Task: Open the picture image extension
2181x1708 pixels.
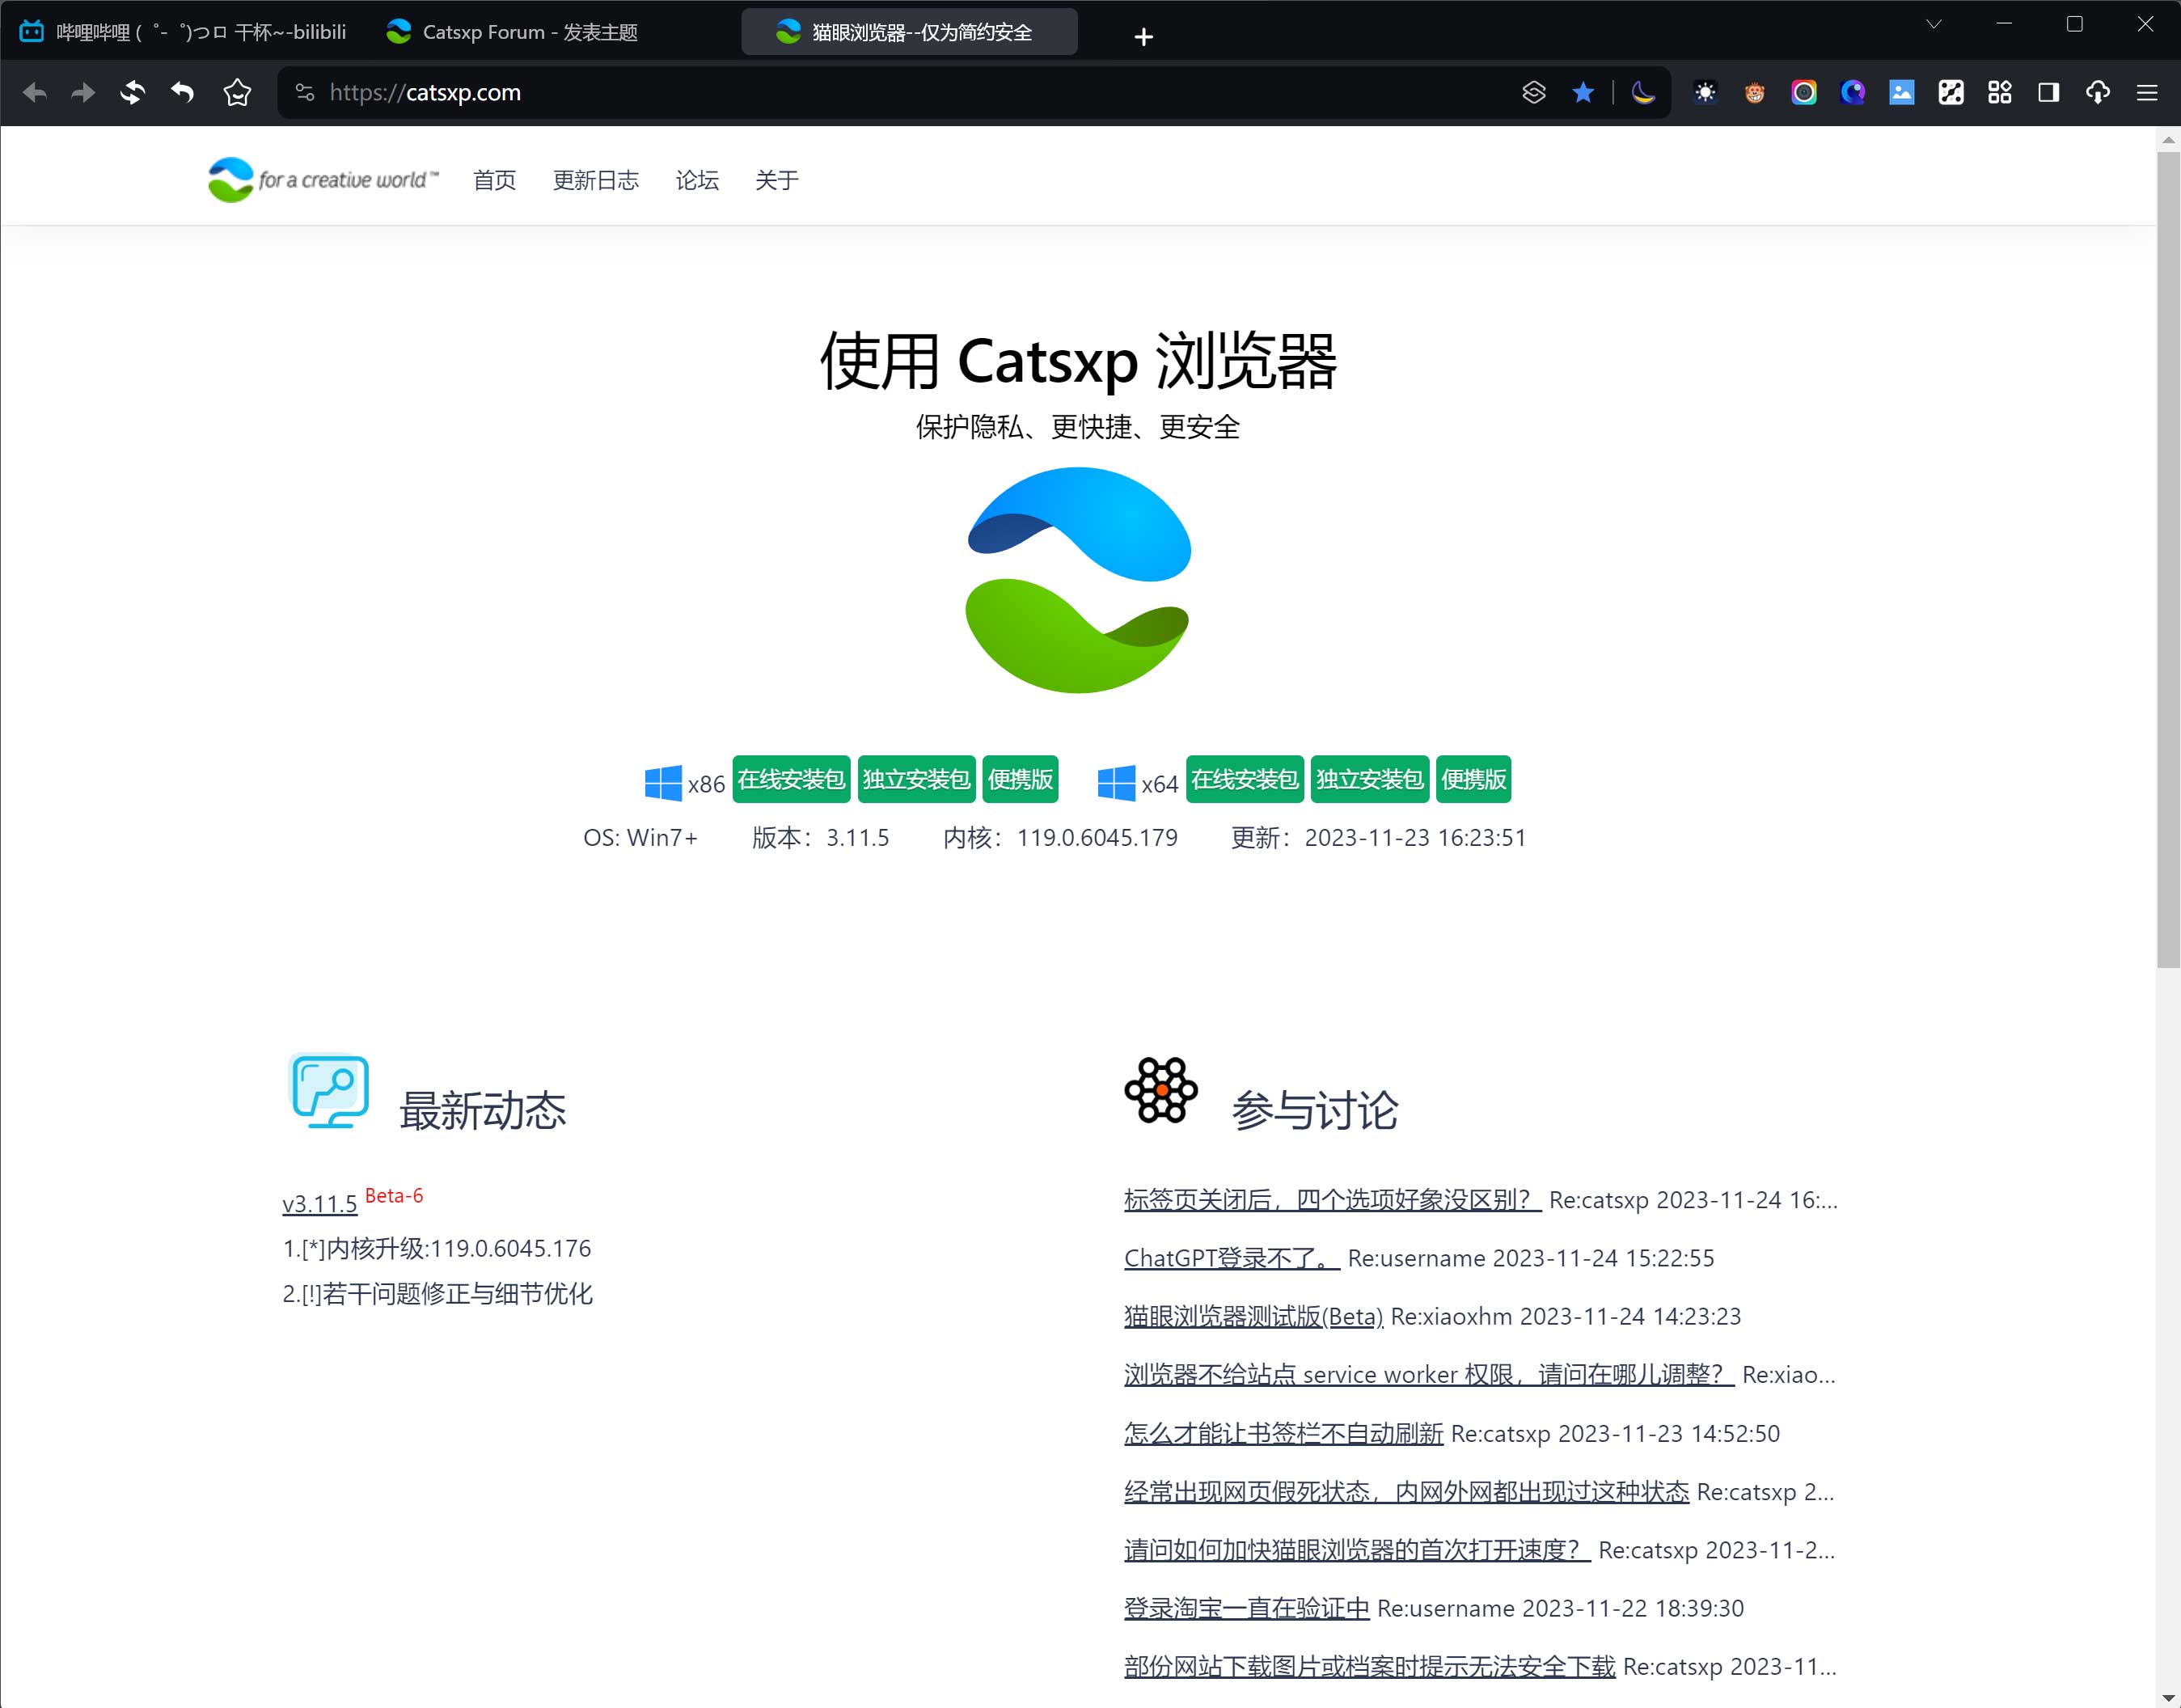Action: (x=1902, y=93)
